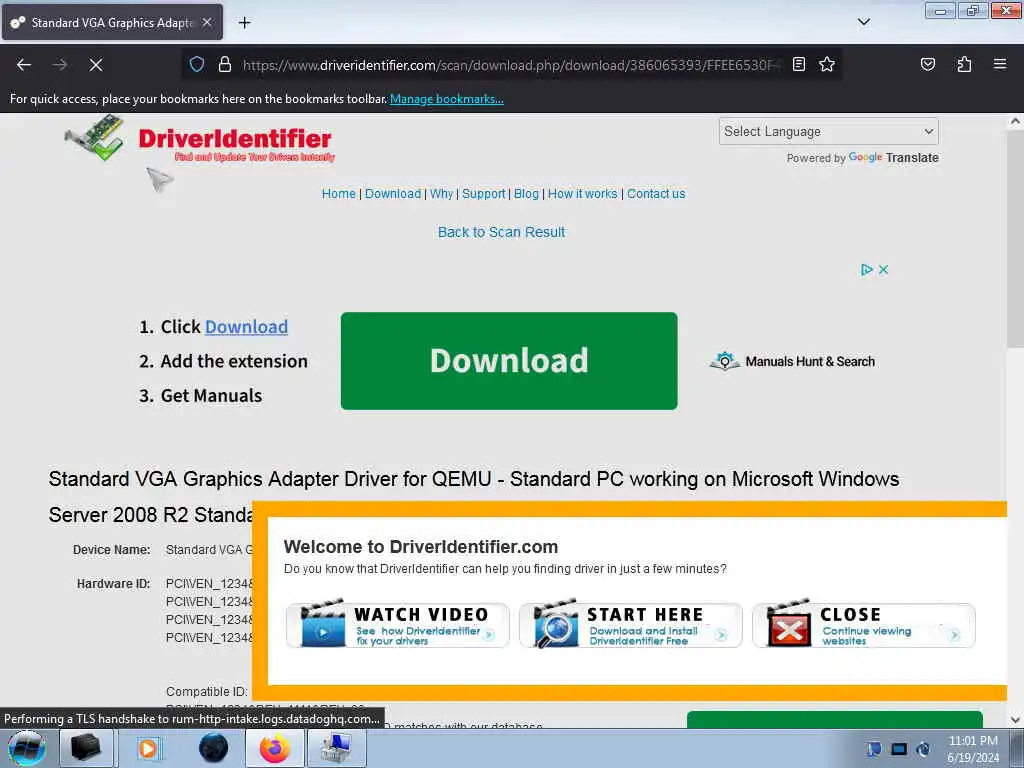Open the Extensions puzzle icon

(x=964, y=64)
